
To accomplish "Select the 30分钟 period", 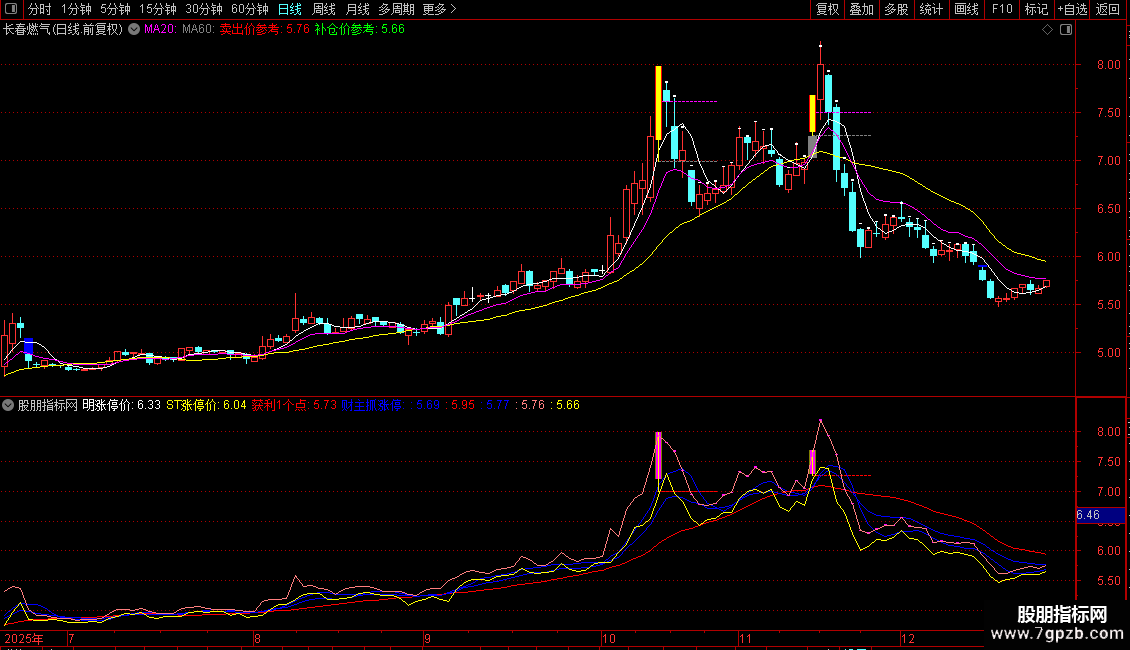I will point(204,9).
